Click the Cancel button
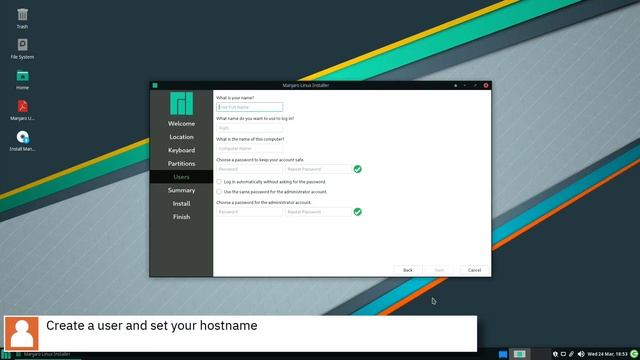The image size is (640, 360). (474, 270)
